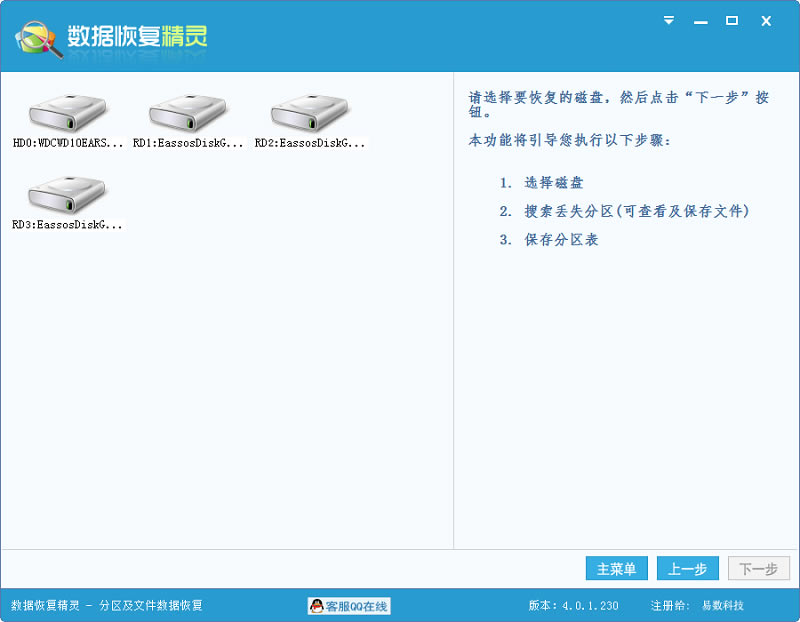
Task: Select the HD0 WDC hard disk icon
Action: pyautogui.click(x=68, y=113)
